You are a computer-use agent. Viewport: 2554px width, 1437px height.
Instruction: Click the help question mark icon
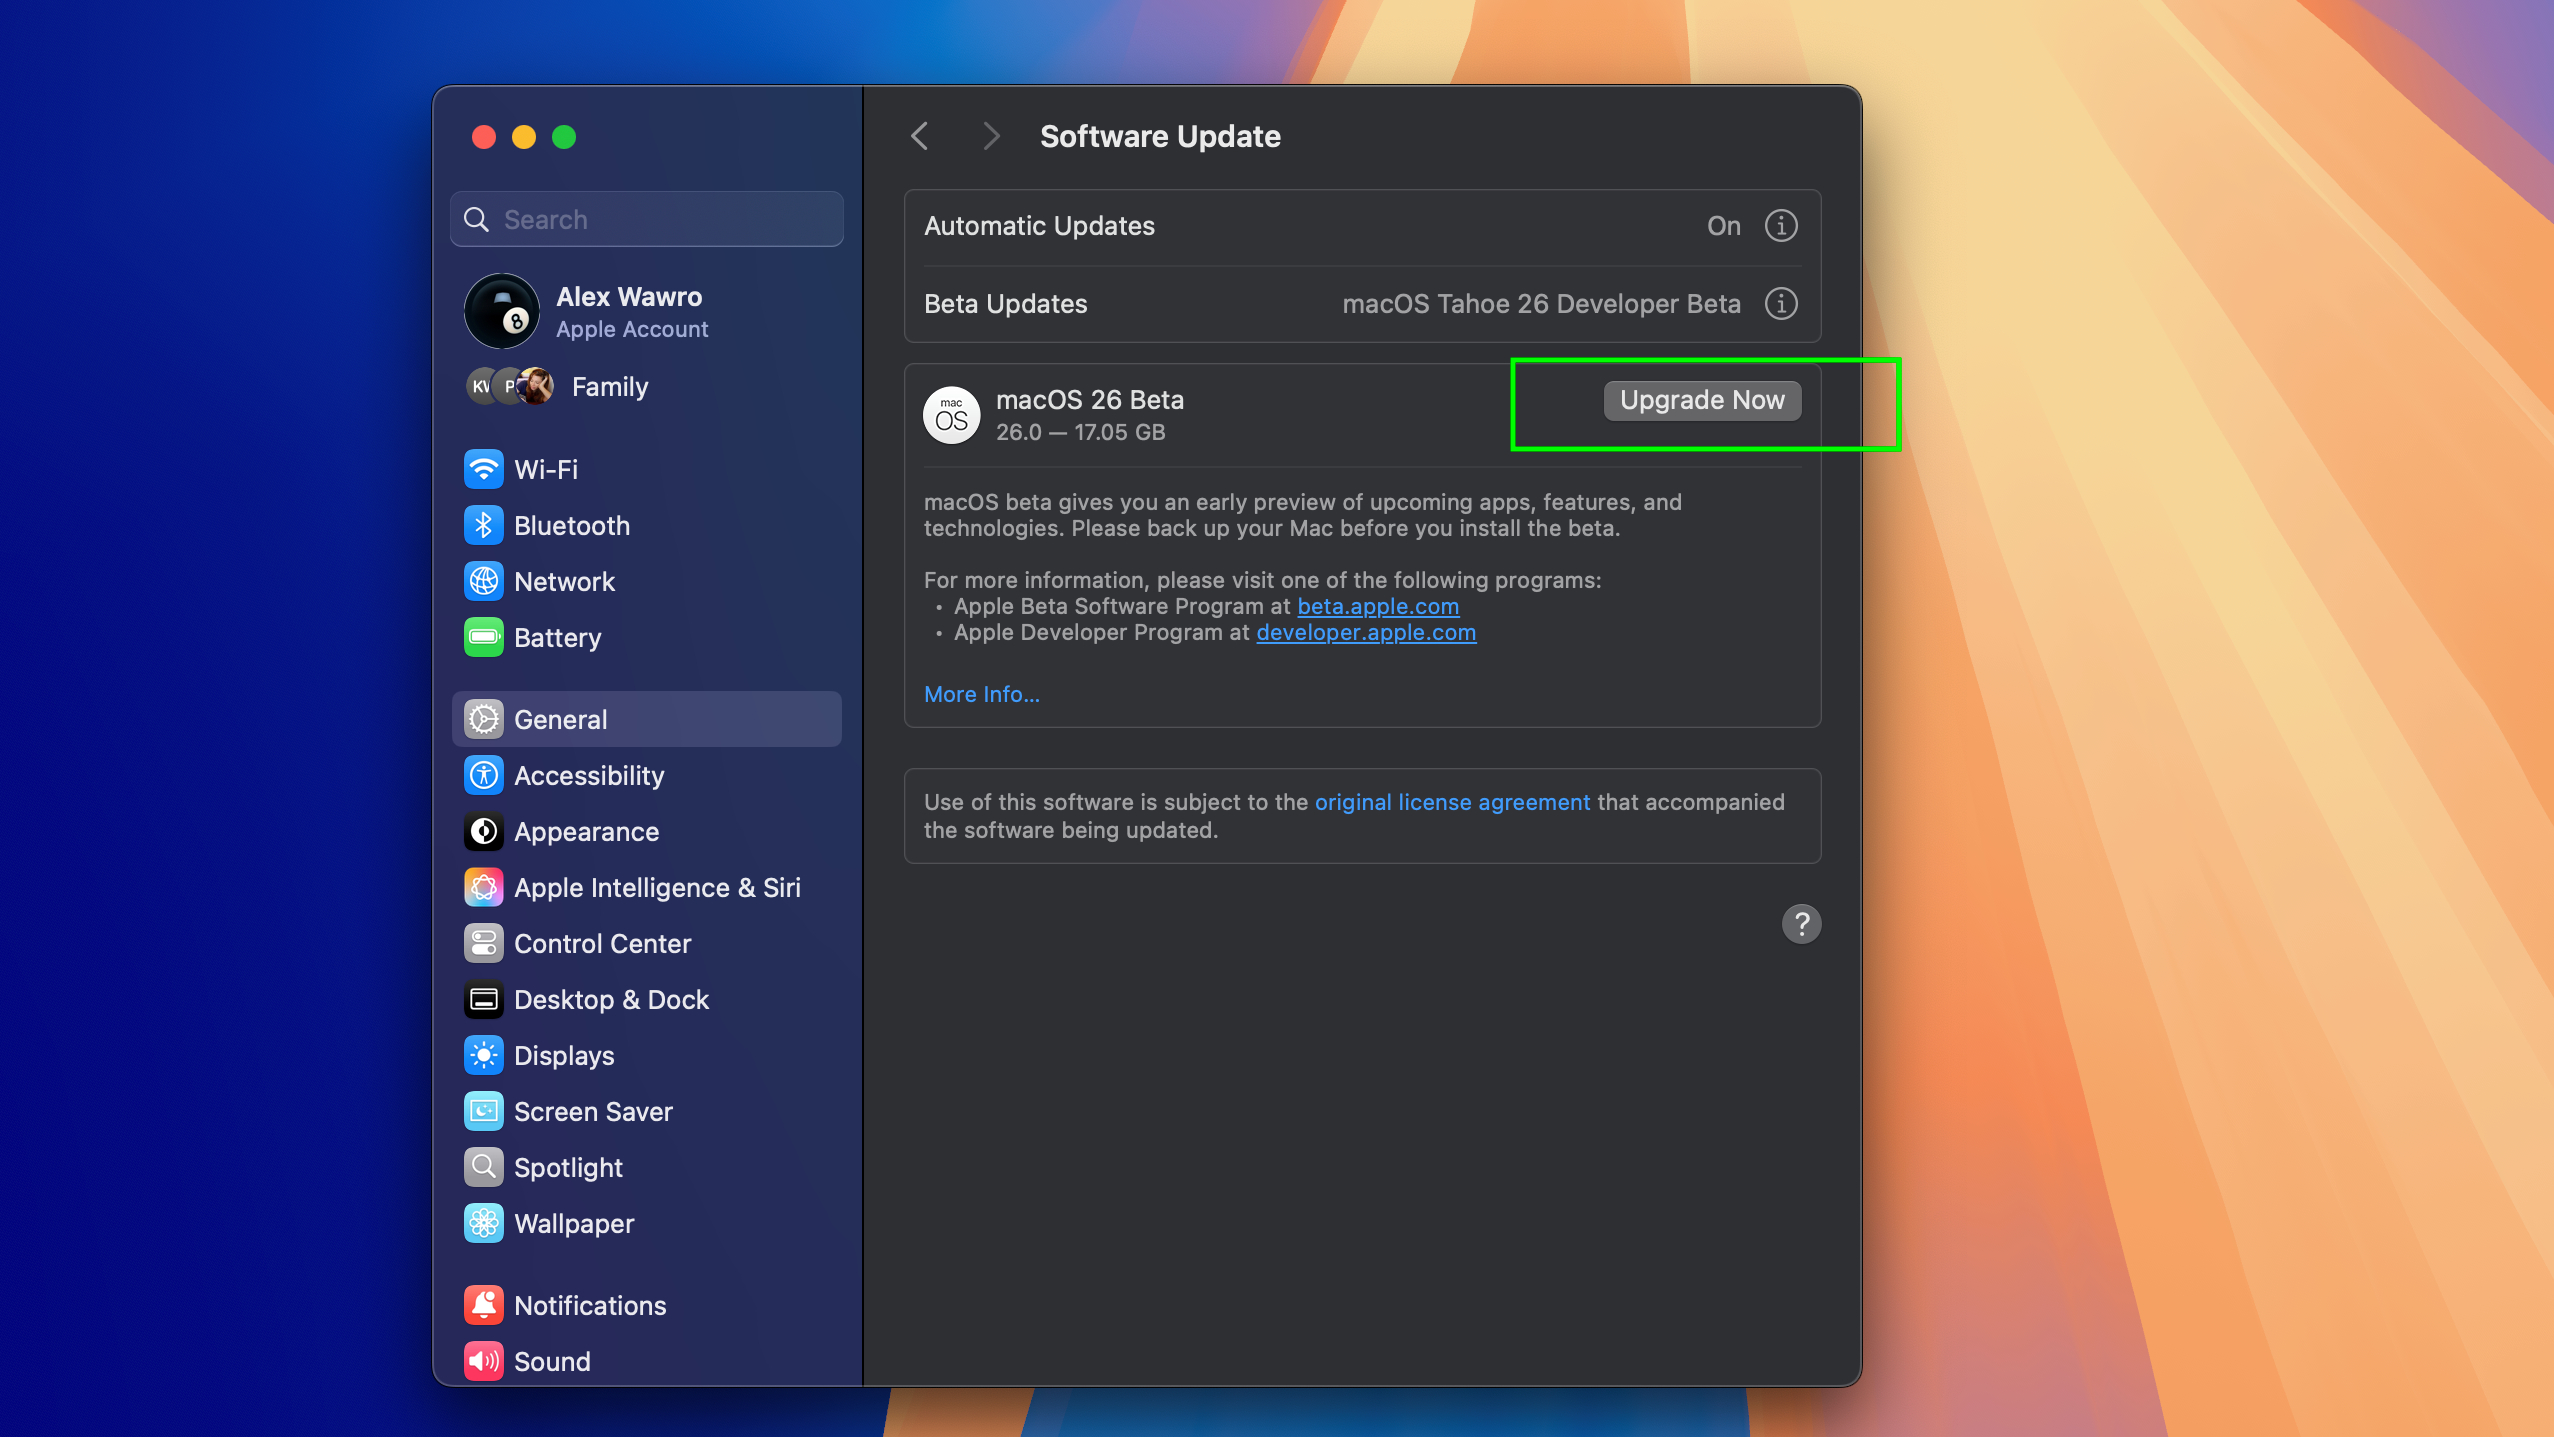tap(1801, 923)
